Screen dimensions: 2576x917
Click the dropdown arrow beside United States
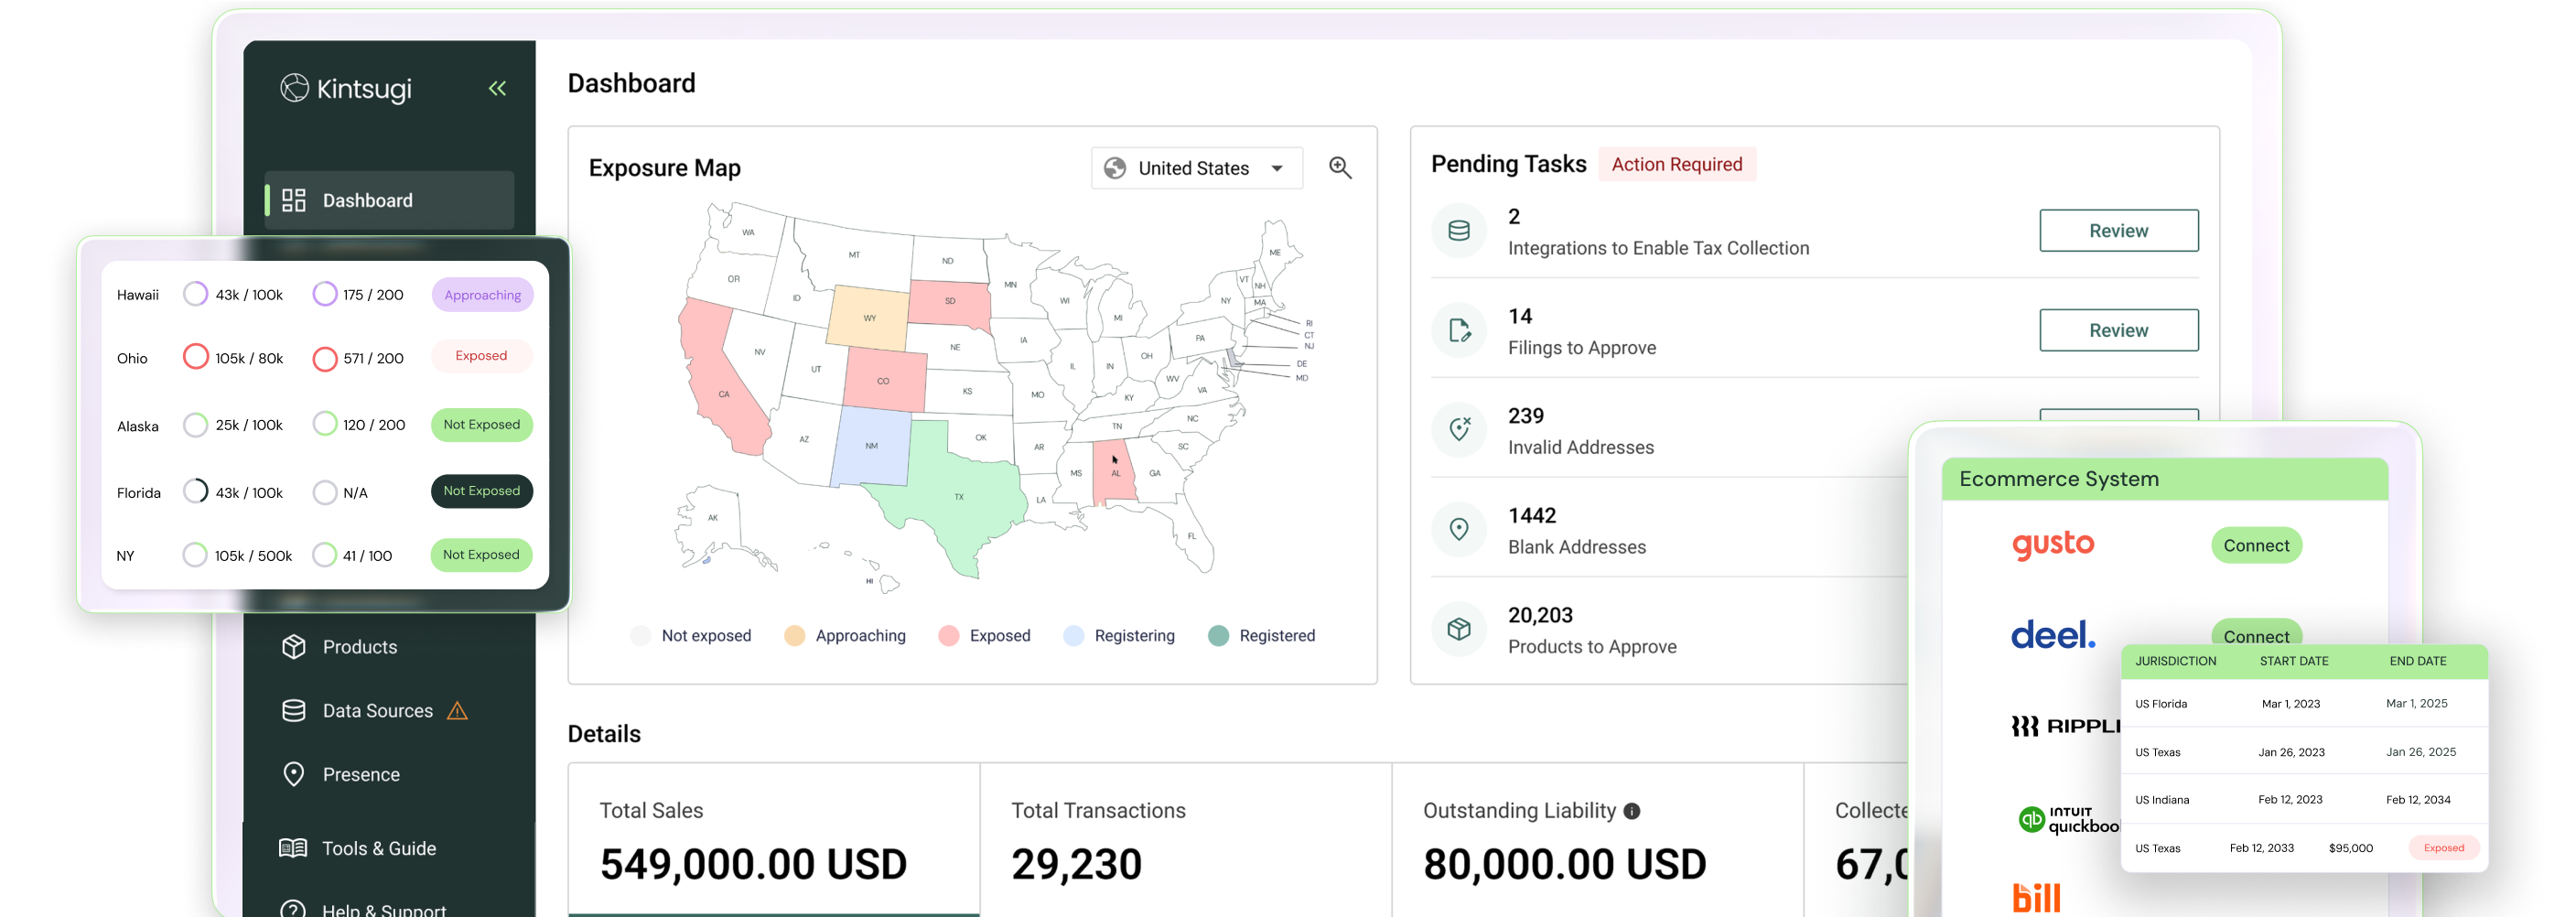click(1277, 168)
